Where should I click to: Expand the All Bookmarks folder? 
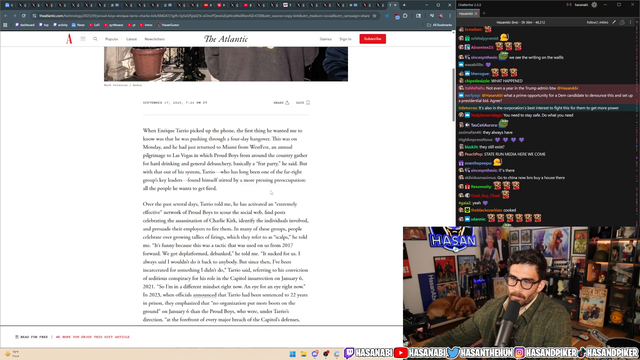pos(440,25)
